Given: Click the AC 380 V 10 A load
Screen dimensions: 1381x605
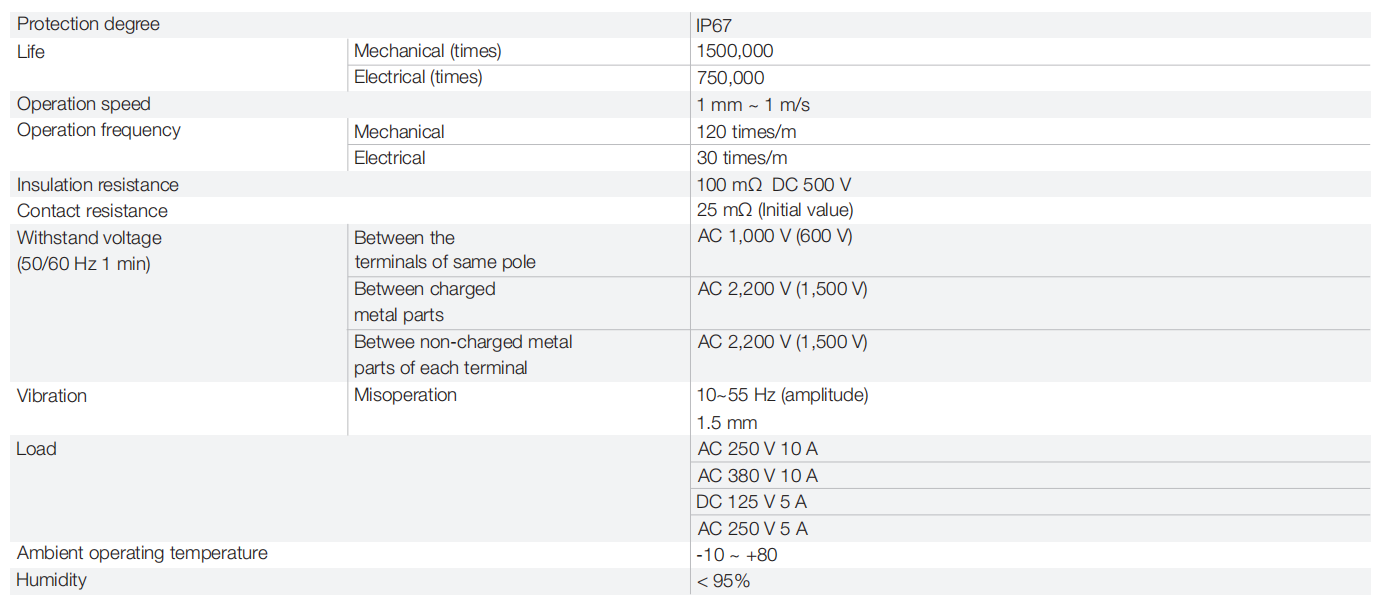Looking at the screenshot, I should click(x=758, y=476).
